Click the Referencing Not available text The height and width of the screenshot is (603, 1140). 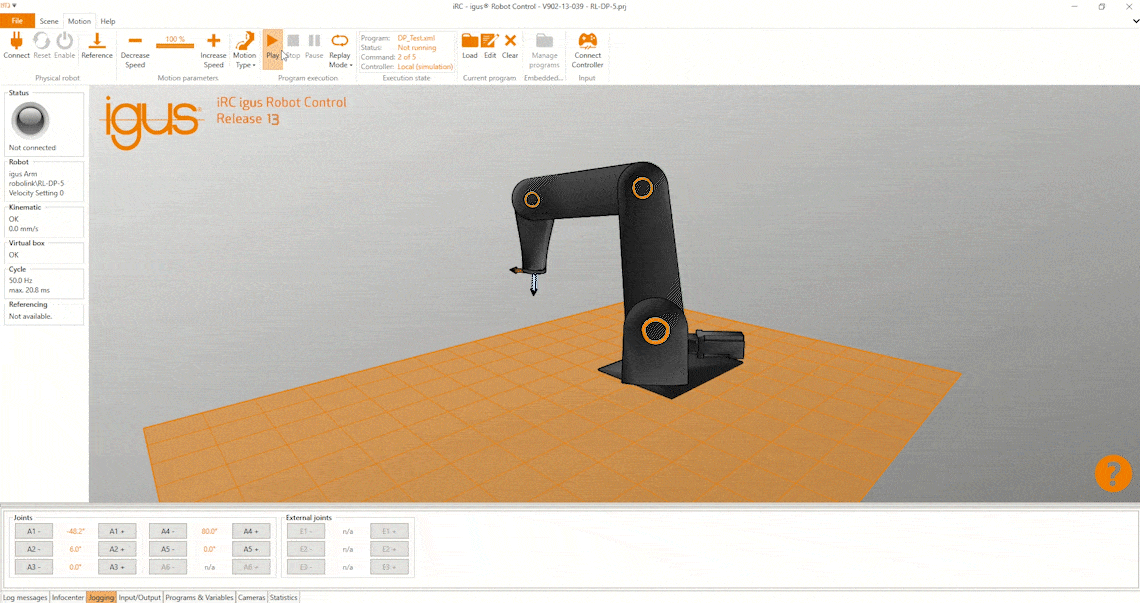pos(31,316)
